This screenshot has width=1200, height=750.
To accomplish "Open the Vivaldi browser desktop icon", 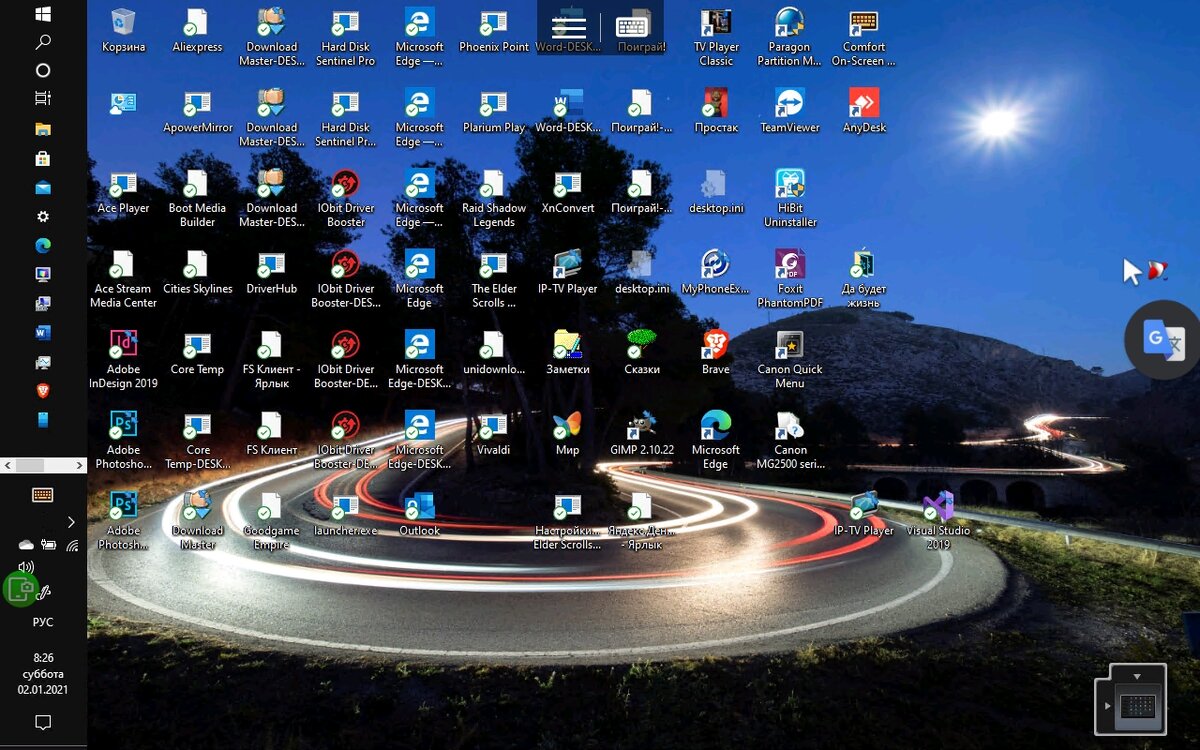I will [494, 434].
